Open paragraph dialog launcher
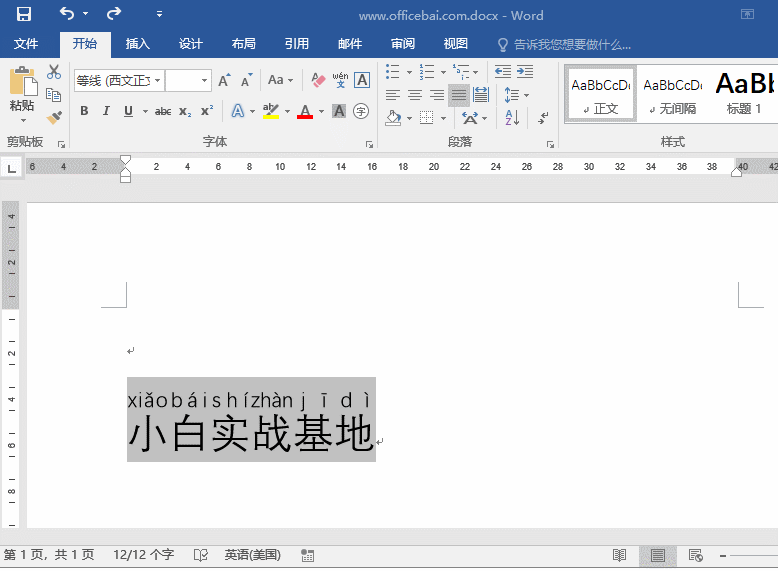This screenshot has width=778, height=571. (x=550, y=144)
